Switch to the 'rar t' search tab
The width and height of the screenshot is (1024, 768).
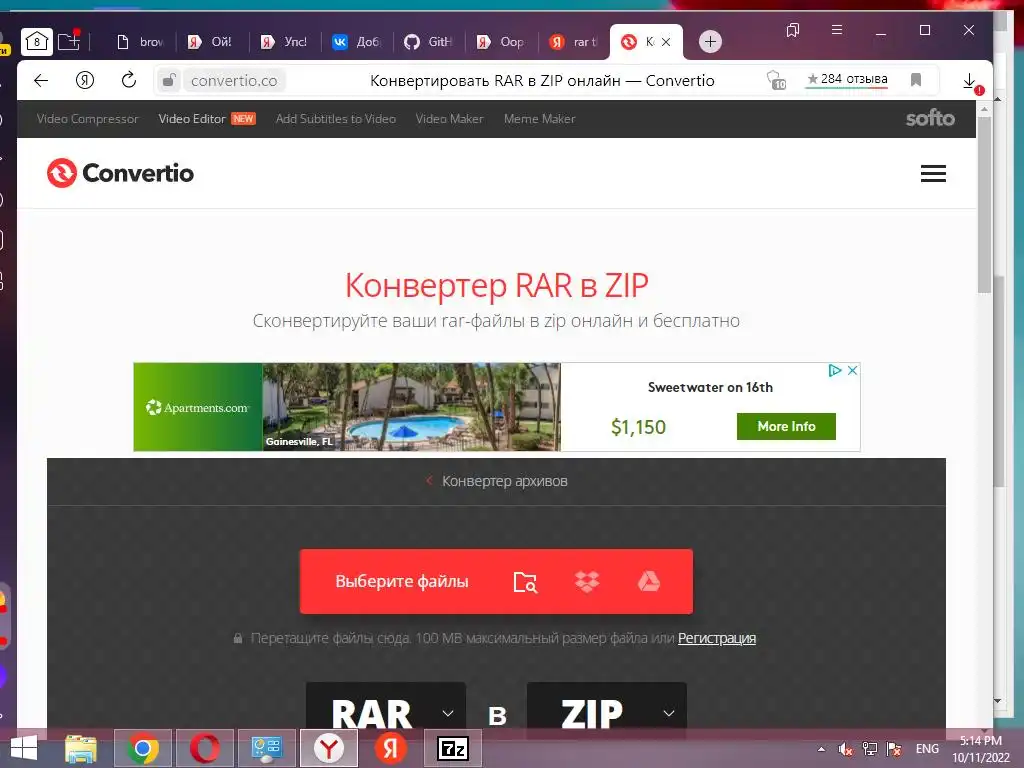[573, 42]
